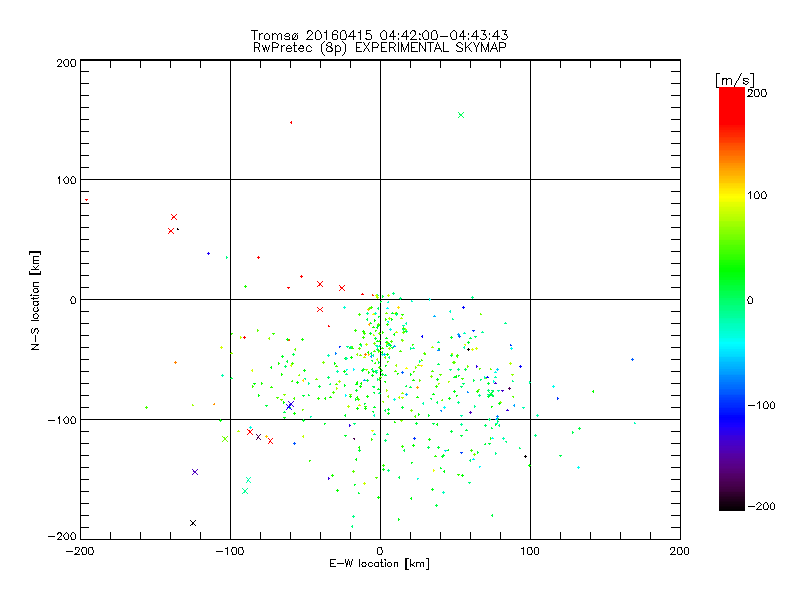Viewport: 800px width, 600px height.
Task: Select the large blue X marker above the -100 line
Action: pyautogui.click(x=290, y=405)
